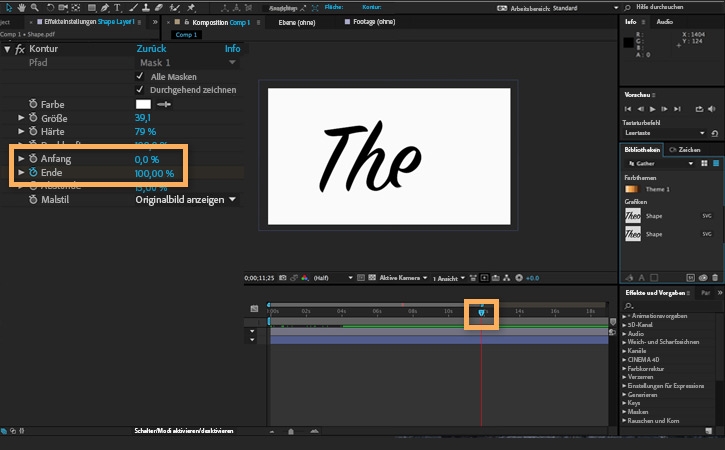The width and height of the screenshot is (725, 450).
Task: Click the reset icon beside Leertaste
Action: (714, 133)
